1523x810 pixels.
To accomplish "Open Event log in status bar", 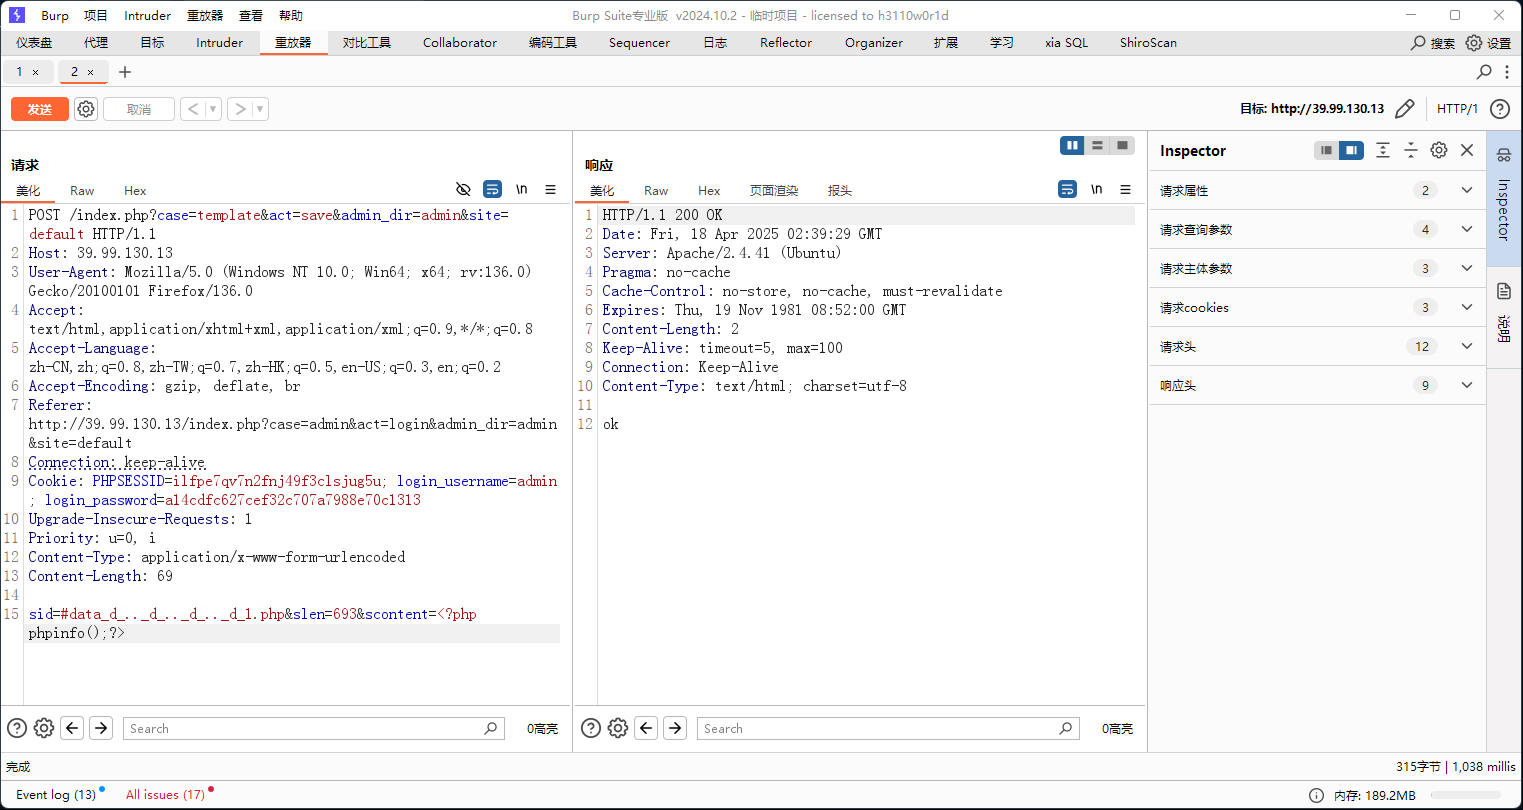I will (56, 795).
